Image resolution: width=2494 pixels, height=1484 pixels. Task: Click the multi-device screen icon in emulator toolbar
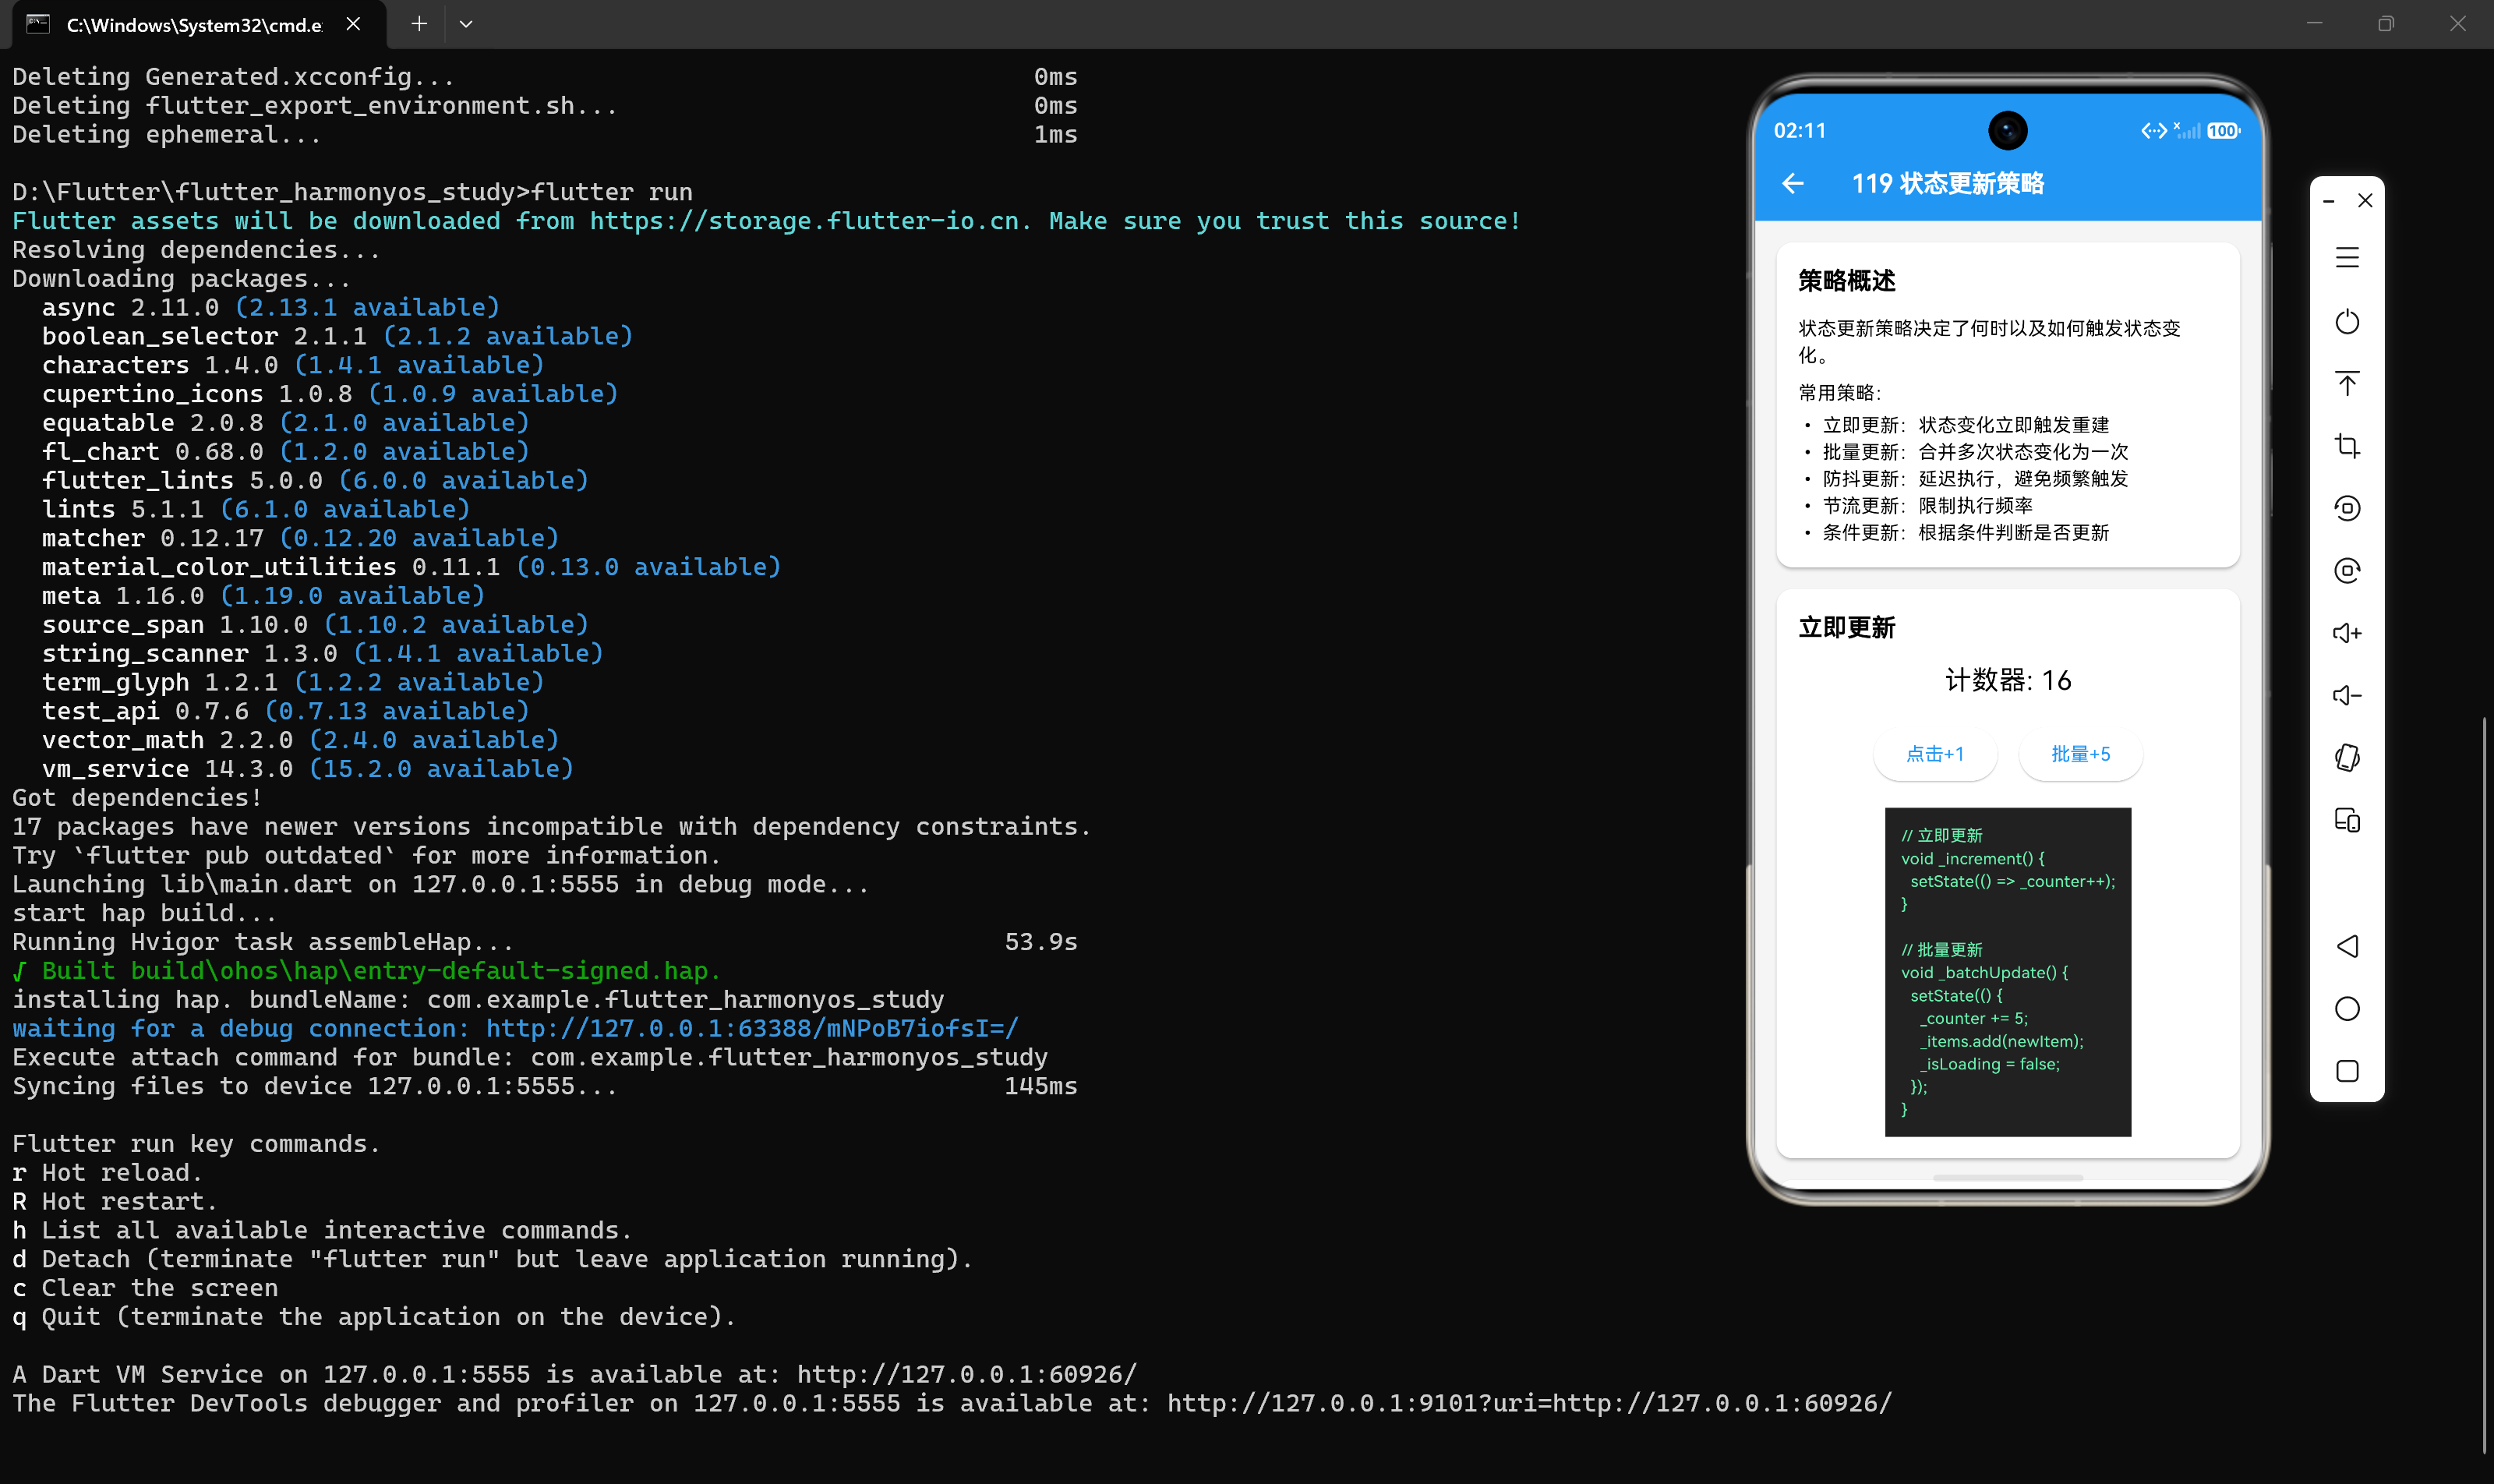[2347, 820]
